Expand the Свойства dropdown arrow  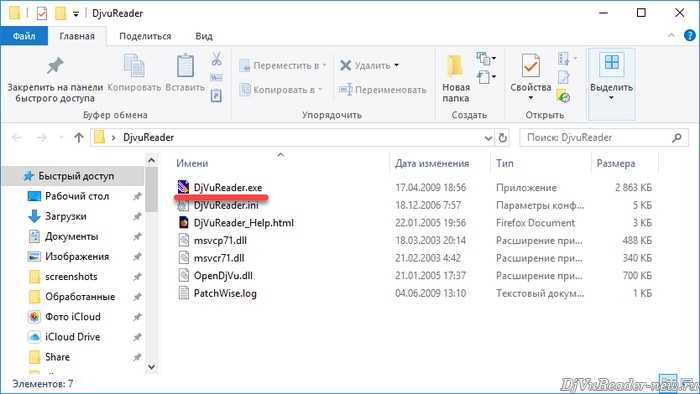tap(530, 98)
